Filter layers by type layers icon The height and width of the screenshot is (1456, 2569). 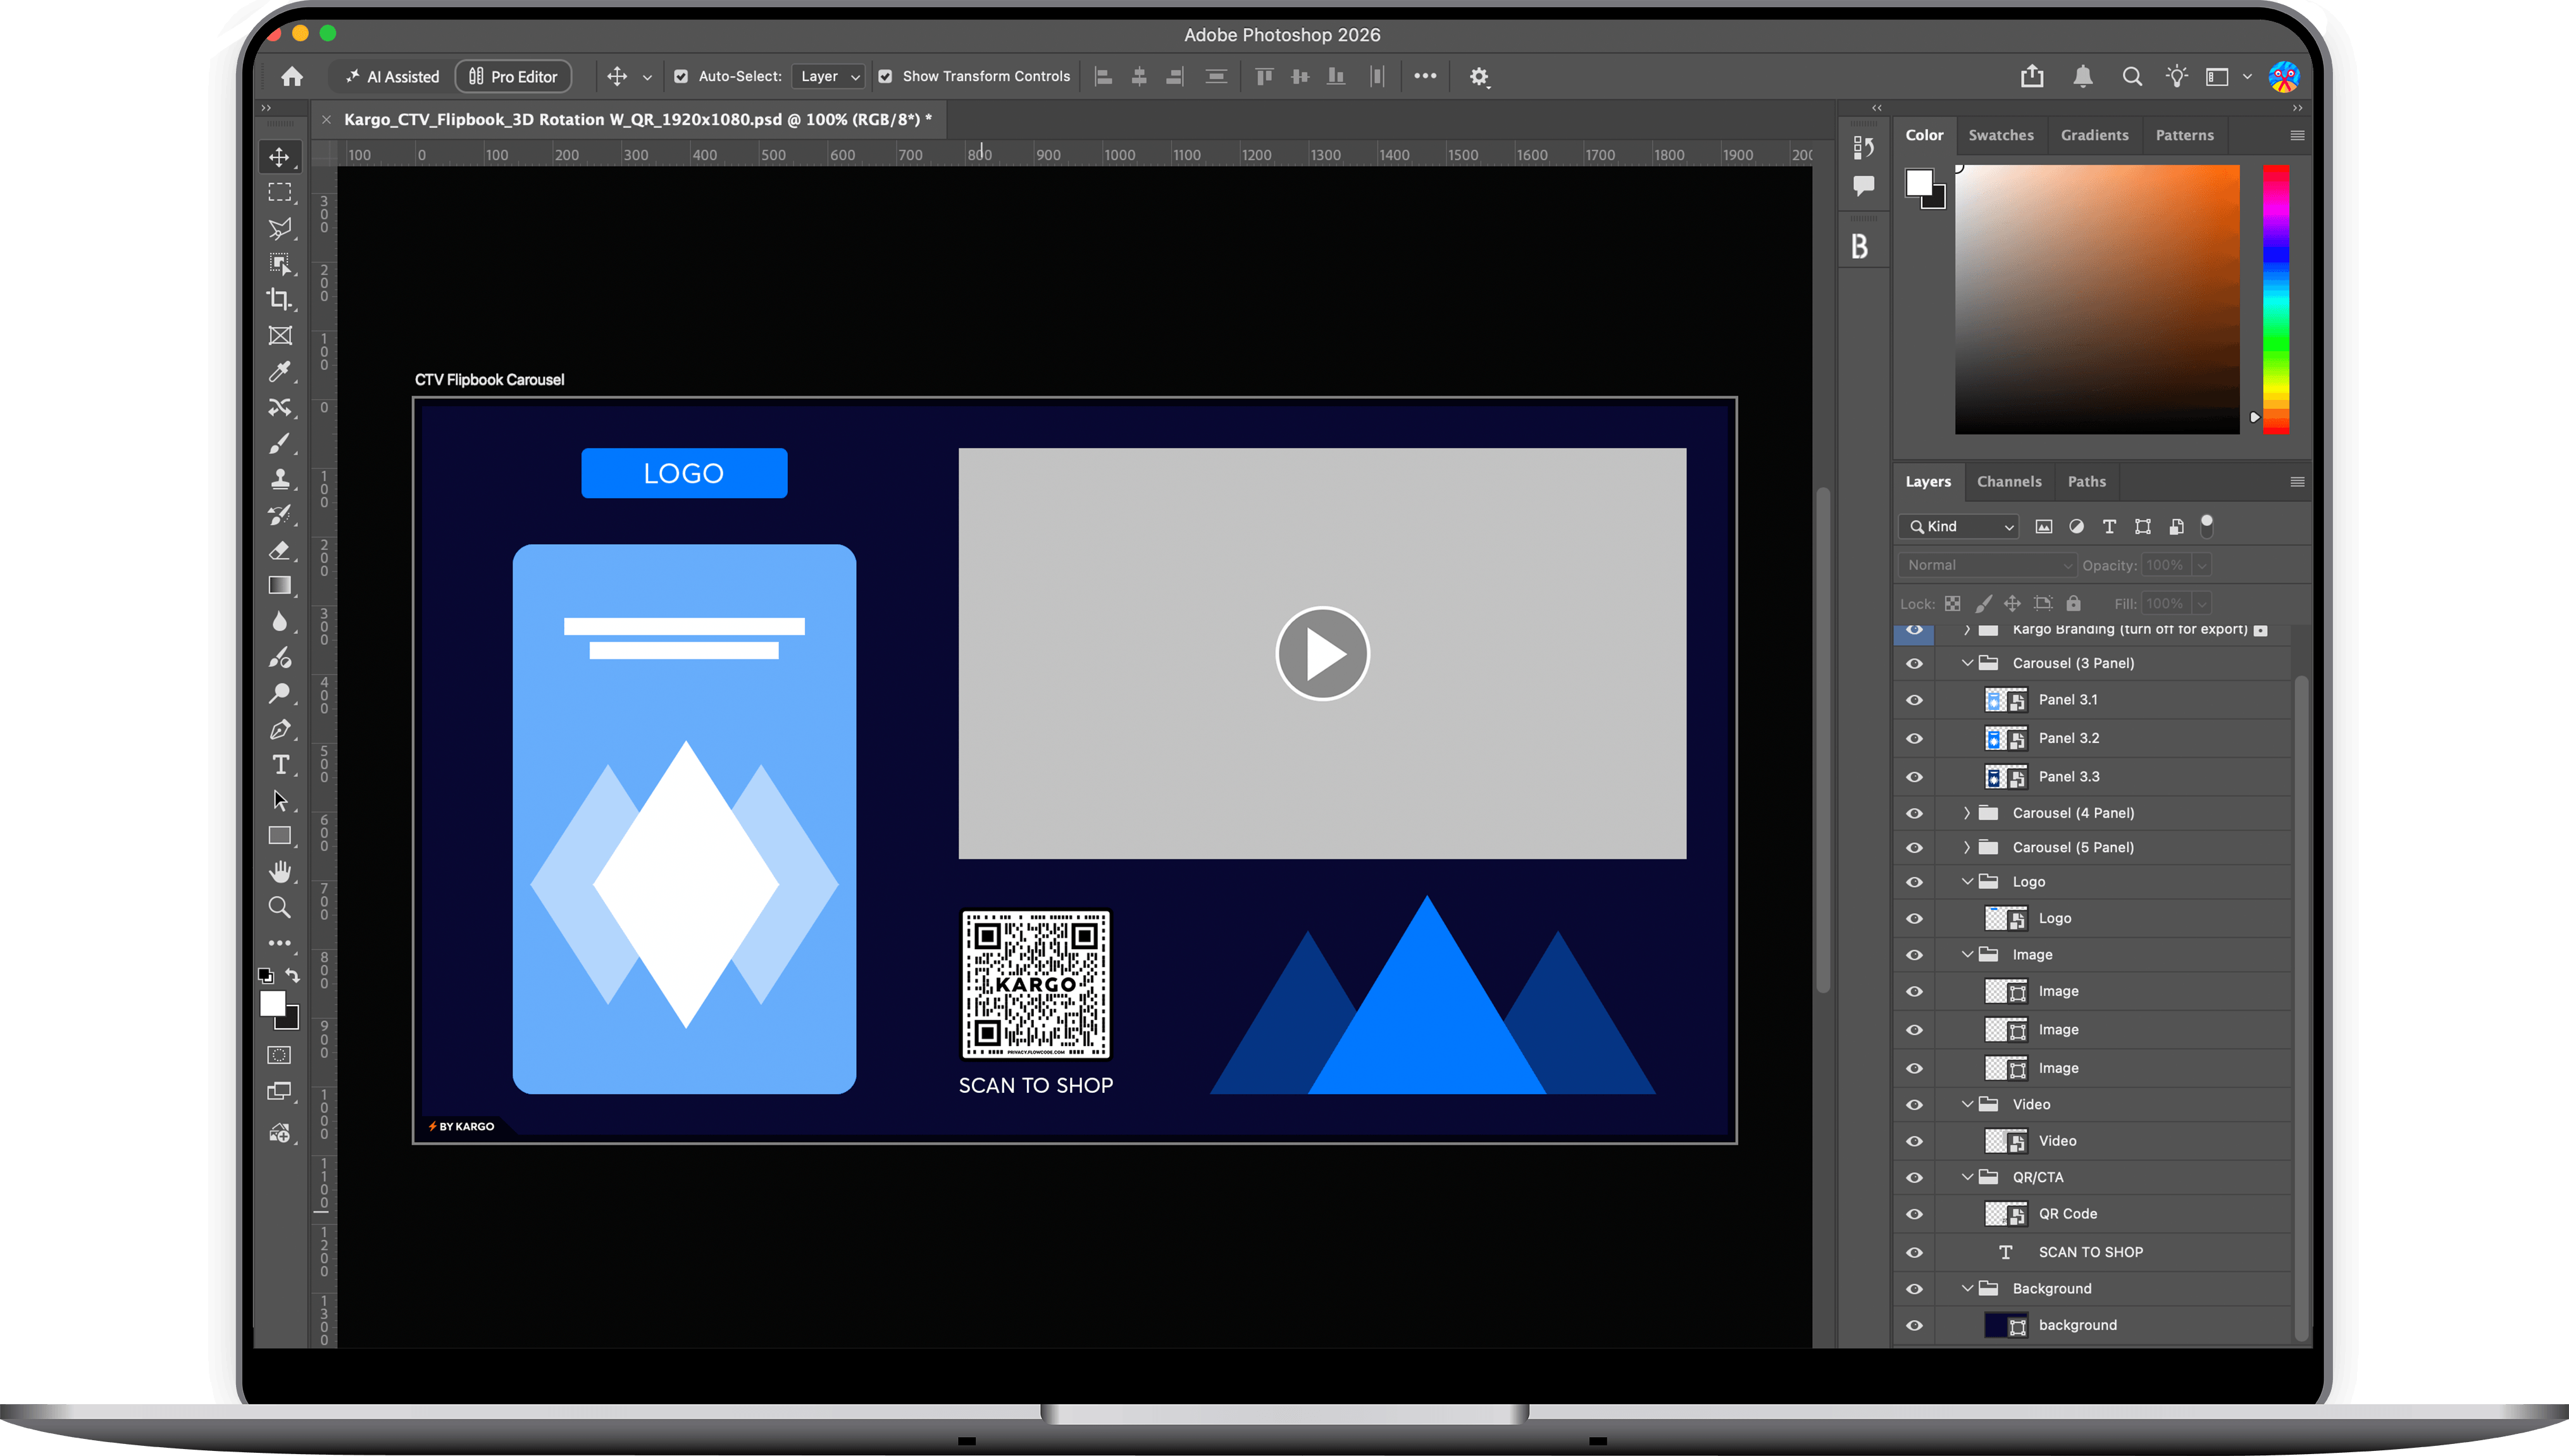2109,526
